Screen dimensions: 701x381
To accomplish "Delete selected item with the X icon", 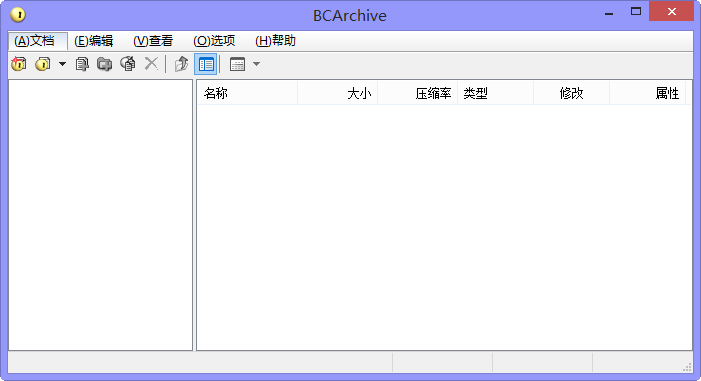I will pyautogui.click(x=151, y=64).
